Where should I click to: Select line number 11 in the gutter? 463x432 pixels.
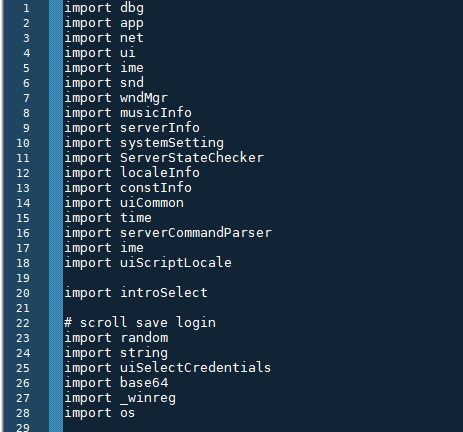23,158
